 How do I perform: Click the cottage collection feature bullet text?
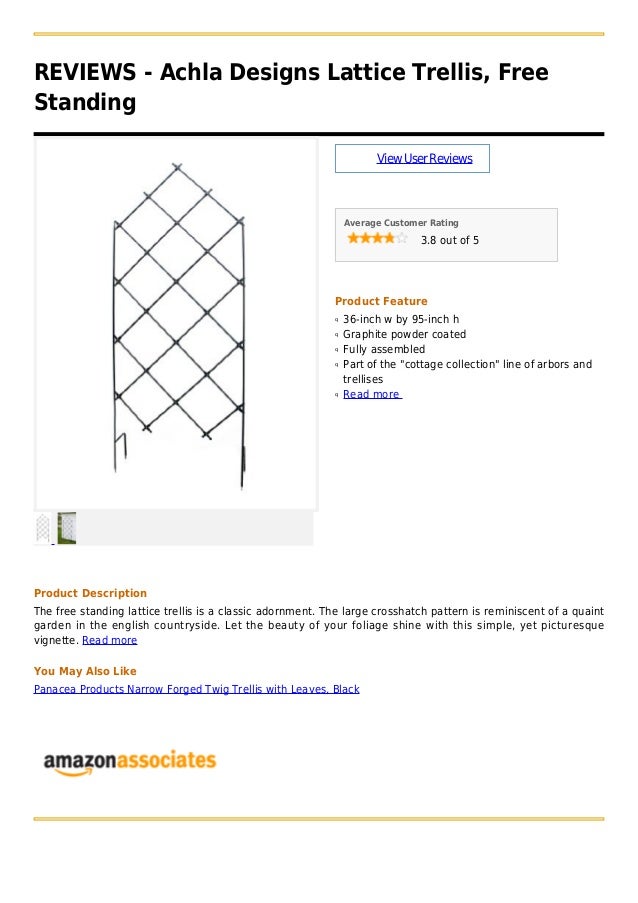tap(467, 371)
